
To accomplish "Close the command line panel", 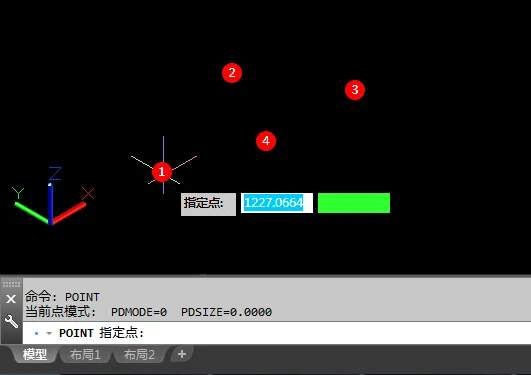I will [x=11, y=299].
